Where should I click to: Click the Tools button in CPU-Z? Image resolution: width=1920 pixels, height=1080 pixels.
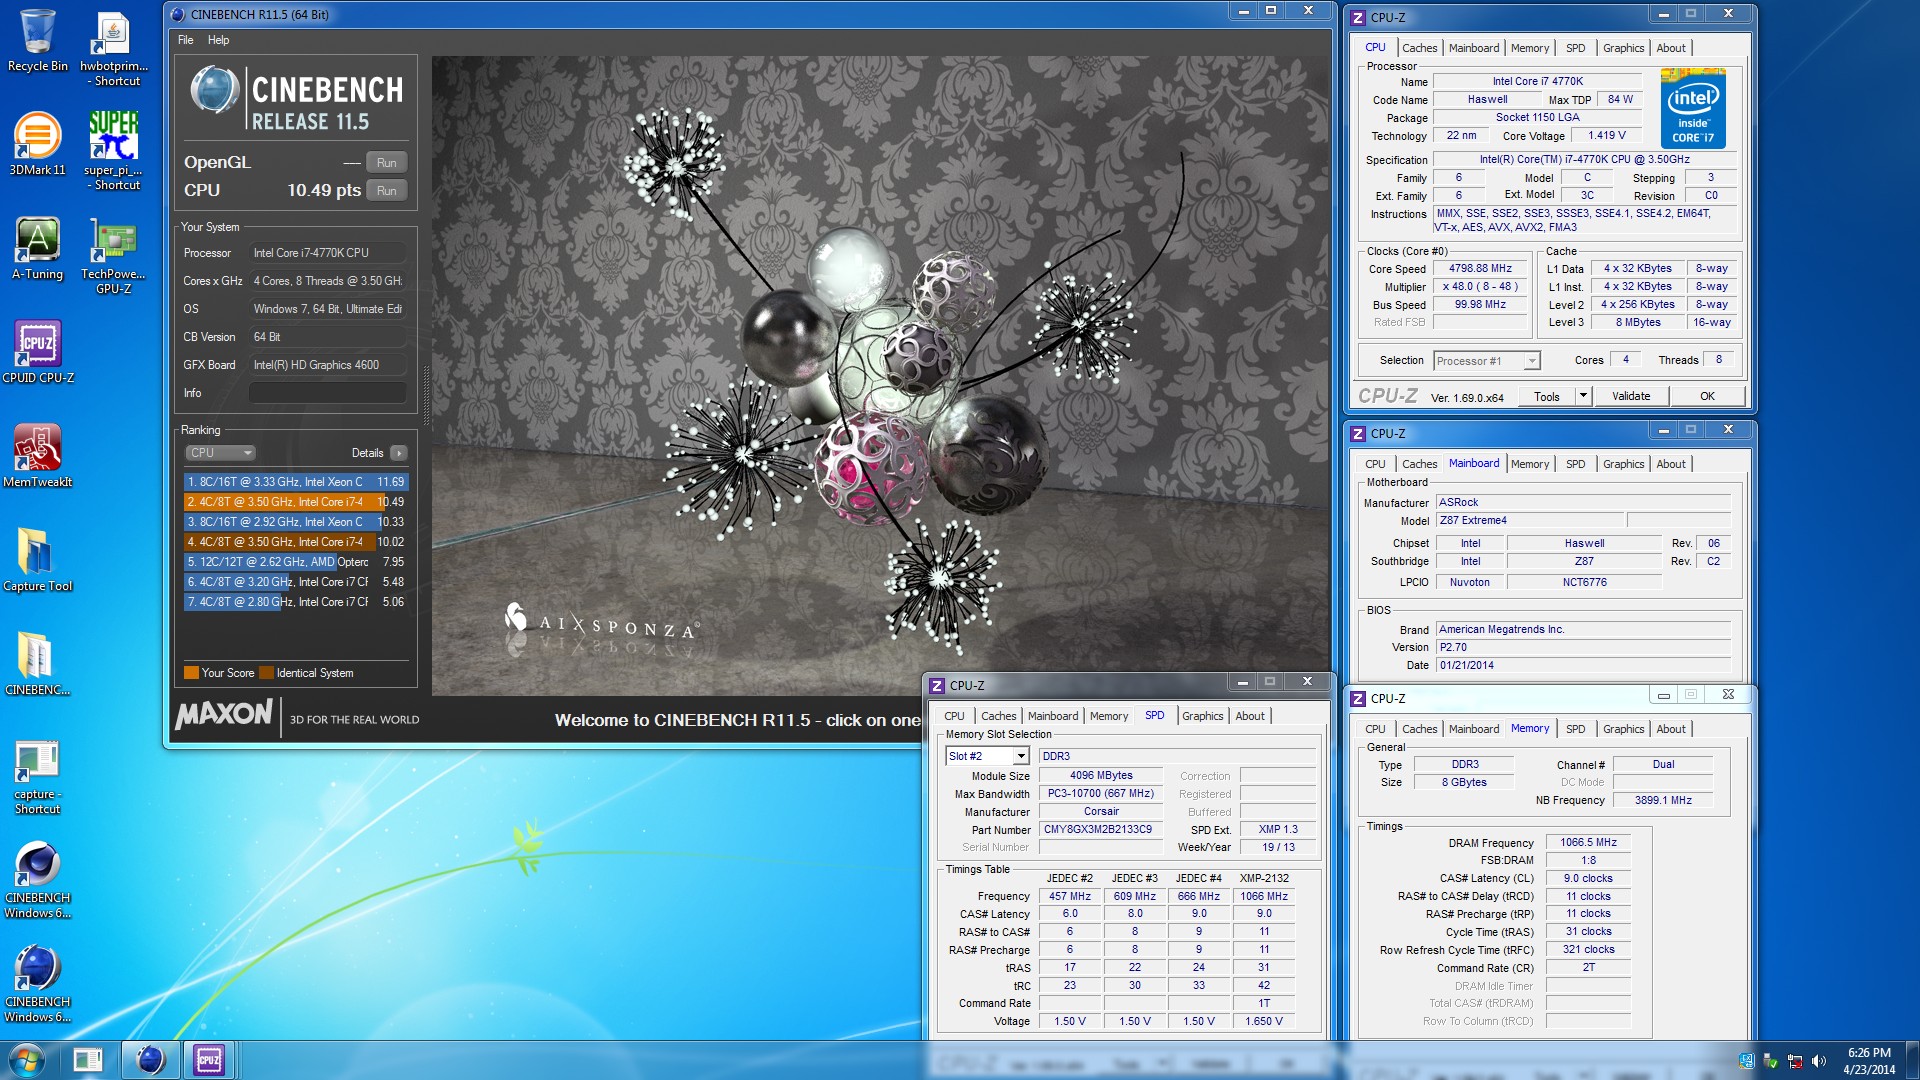(x=1547, y=396)
